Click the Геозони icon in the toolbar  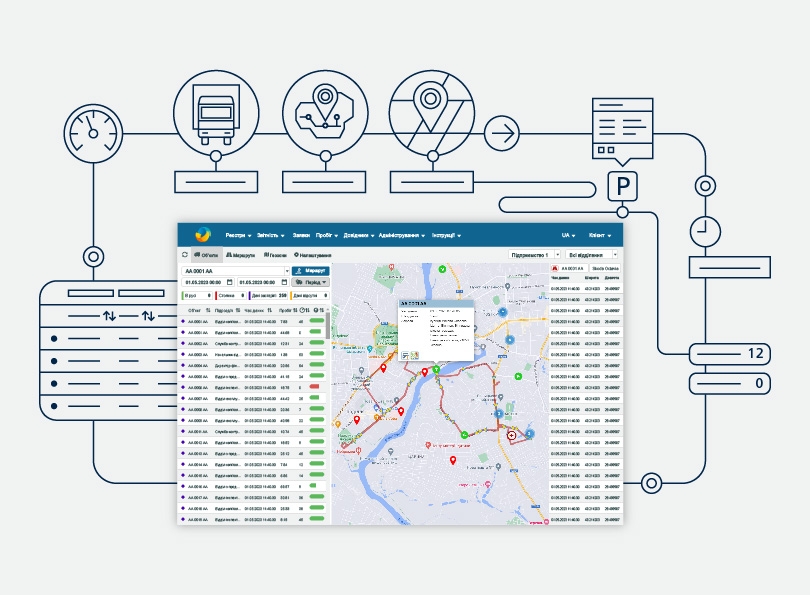click(x=267, y=255)
